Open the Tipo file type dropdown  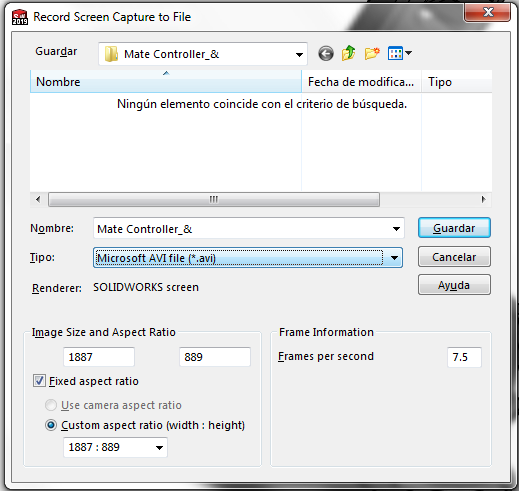click(x=394, y=258)
